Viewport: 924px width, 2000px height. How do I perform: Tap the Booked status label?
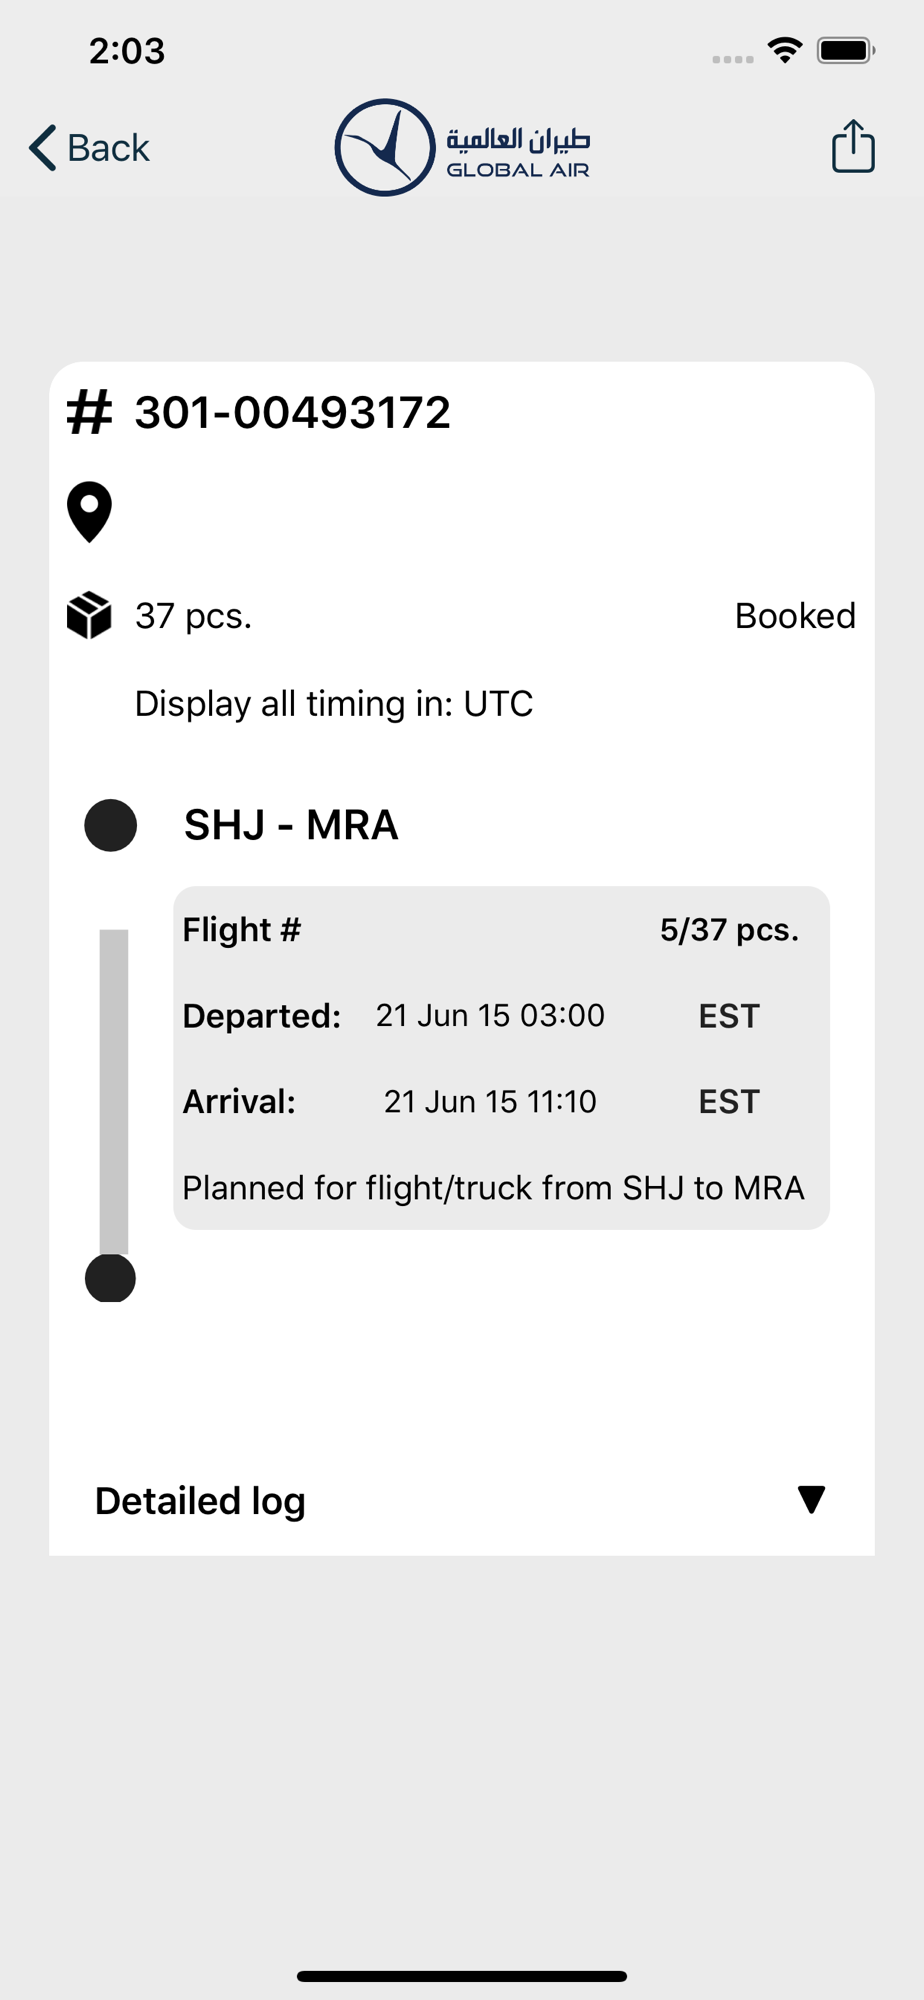tap(795, 616)
